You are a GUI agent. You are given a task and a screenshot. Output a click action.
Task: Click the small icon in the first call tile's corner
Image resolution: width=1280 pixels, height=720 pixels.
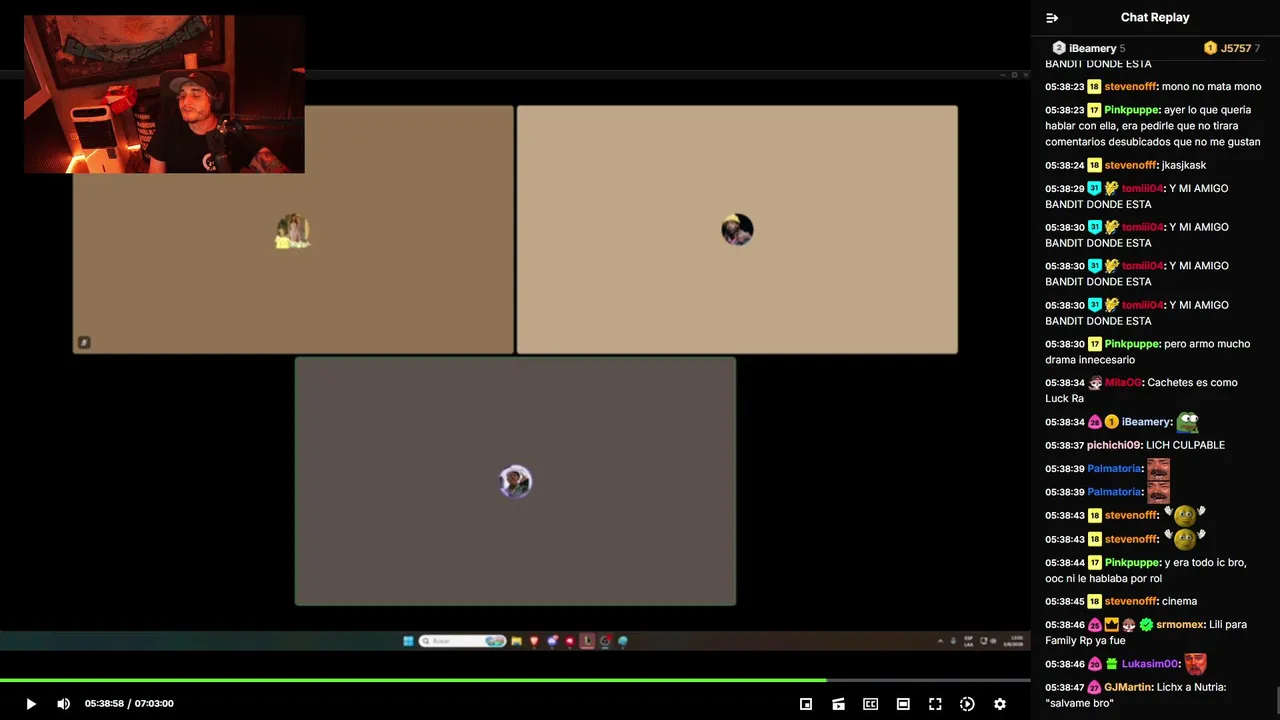coord(84,343)
